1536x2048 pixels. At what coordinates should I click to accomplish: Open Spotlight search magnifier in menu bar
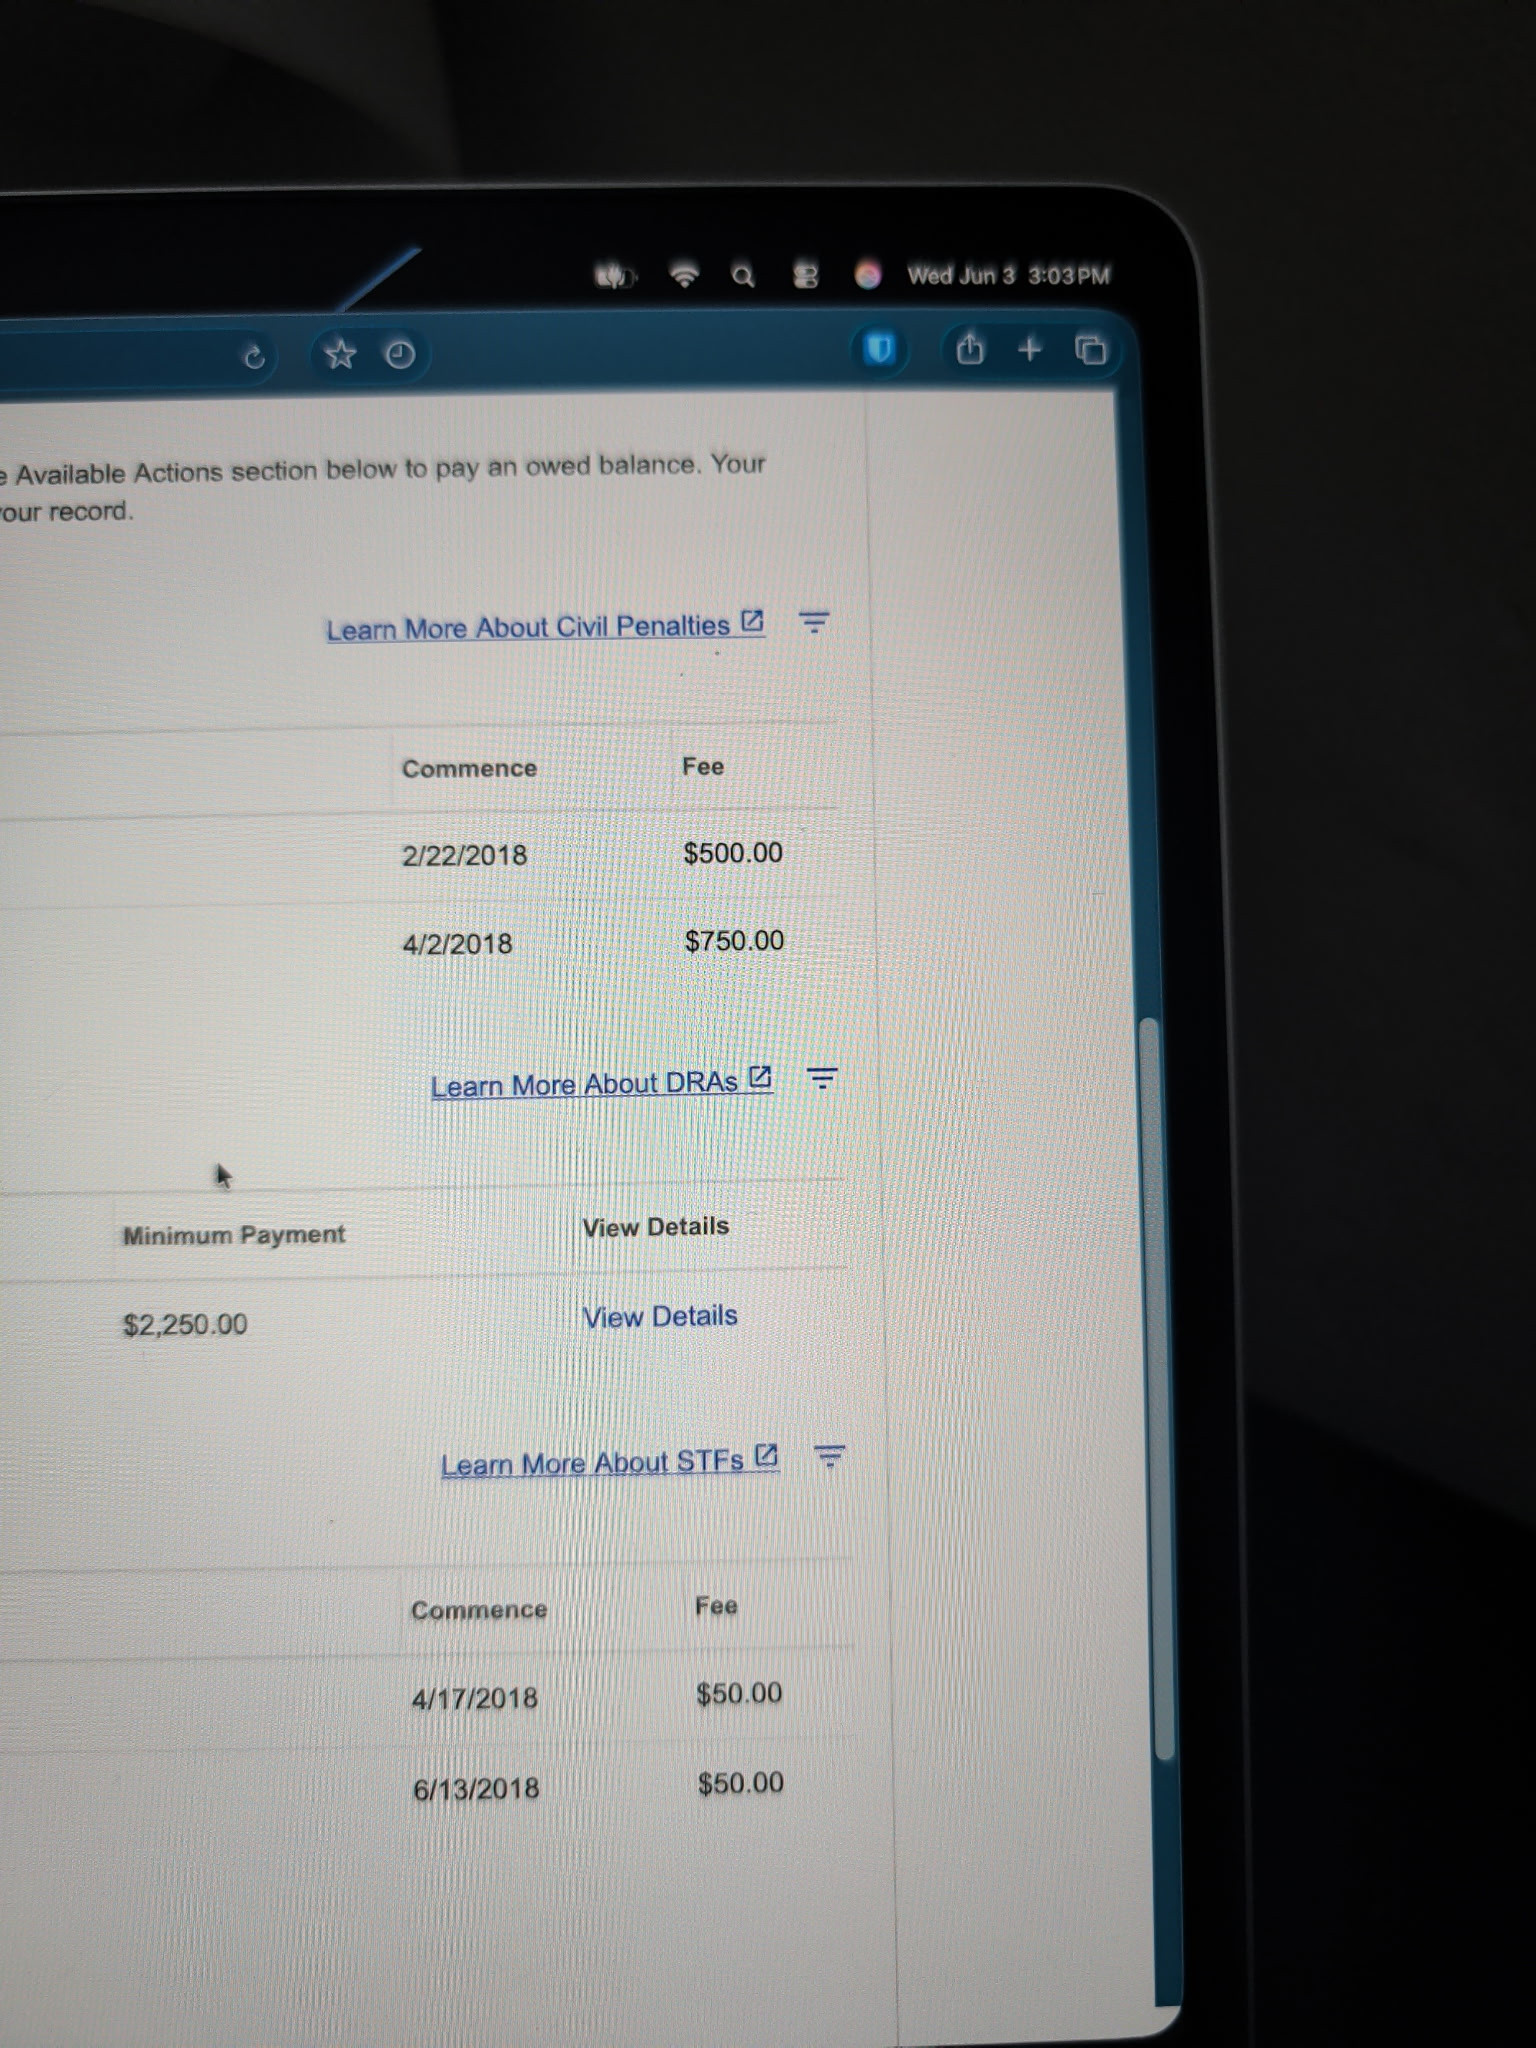click(743, 276)
